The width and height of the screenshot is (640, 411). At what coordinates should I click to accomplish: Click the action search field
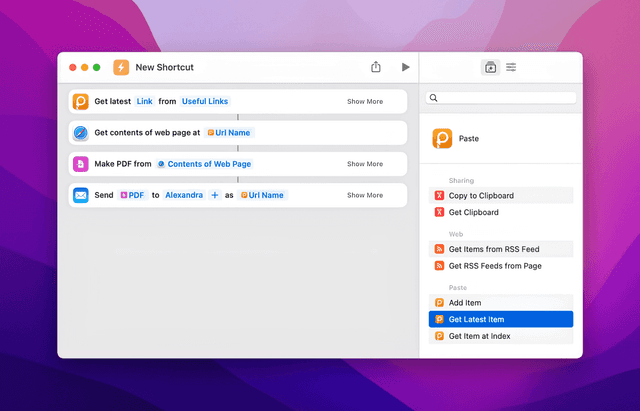click(501, 98)
